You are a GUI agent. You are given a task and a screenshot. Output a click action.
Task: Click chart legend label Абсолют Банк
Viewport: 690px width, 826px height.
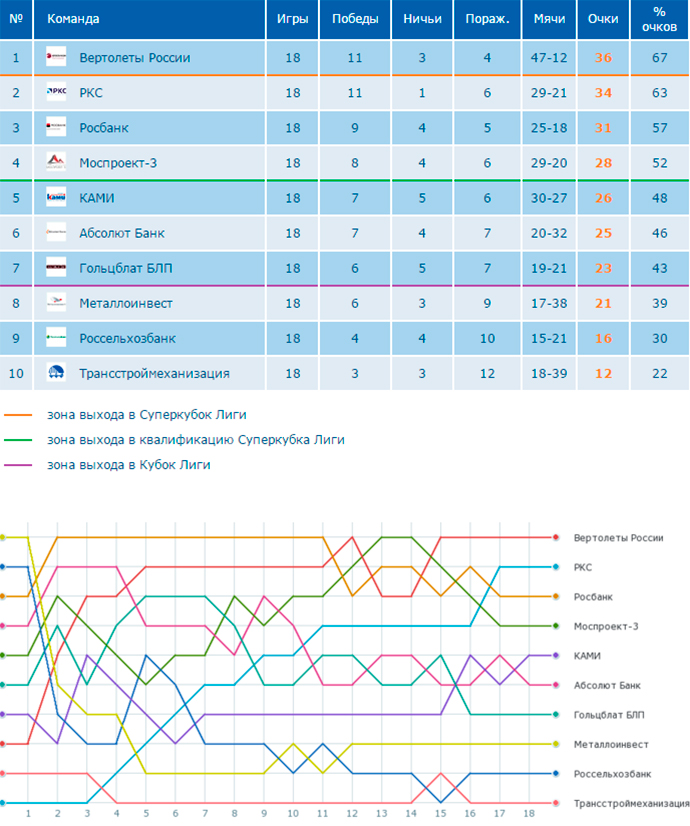click(x=607, y=685)
